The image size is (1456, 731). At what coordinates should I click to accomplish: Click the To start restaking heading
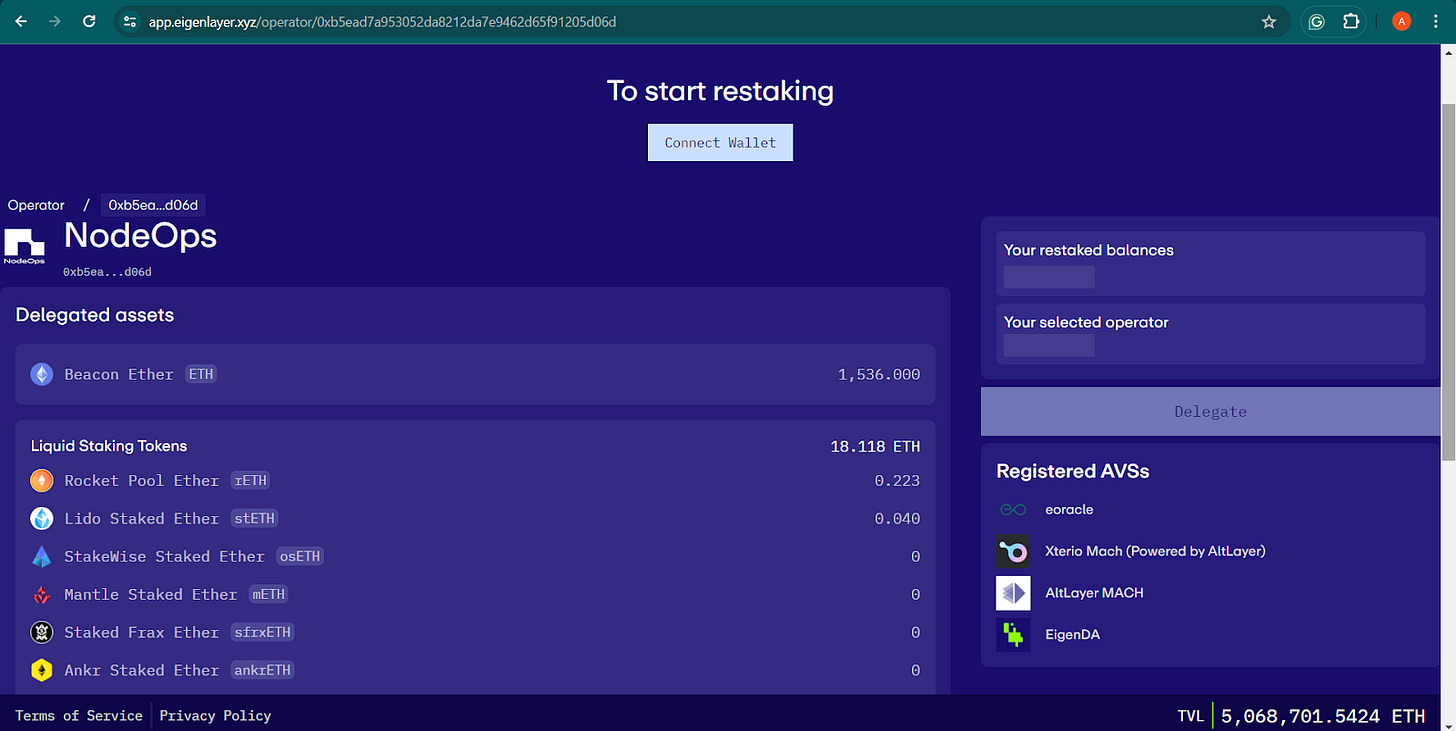(720, 91)
